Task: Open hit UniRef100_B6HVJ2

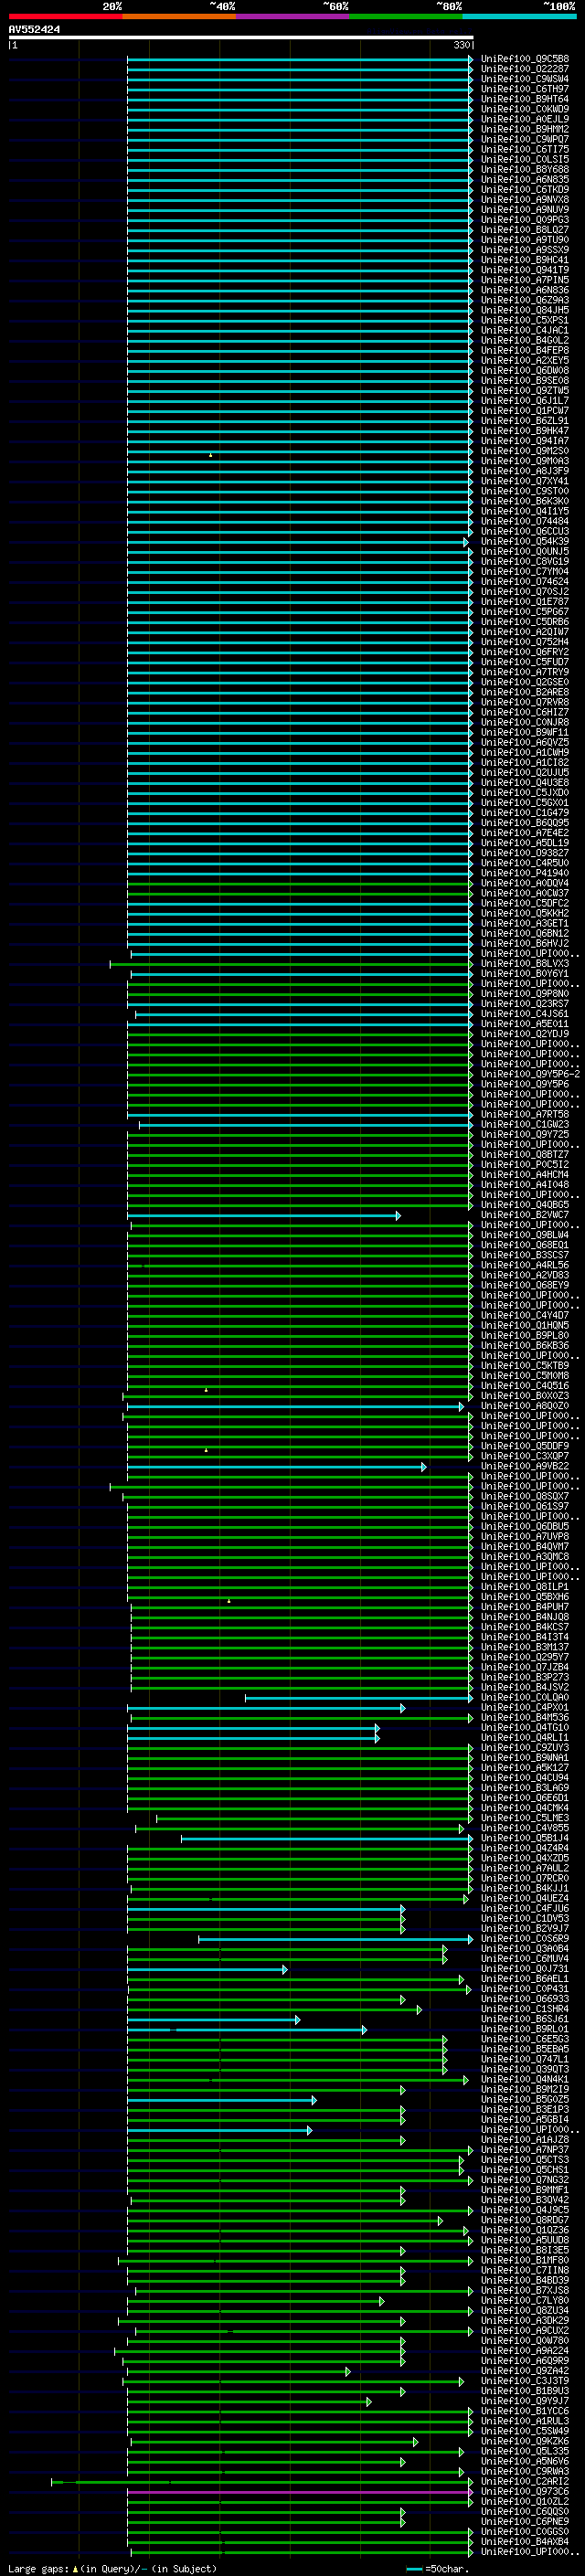Action: (x=524, y=943)
